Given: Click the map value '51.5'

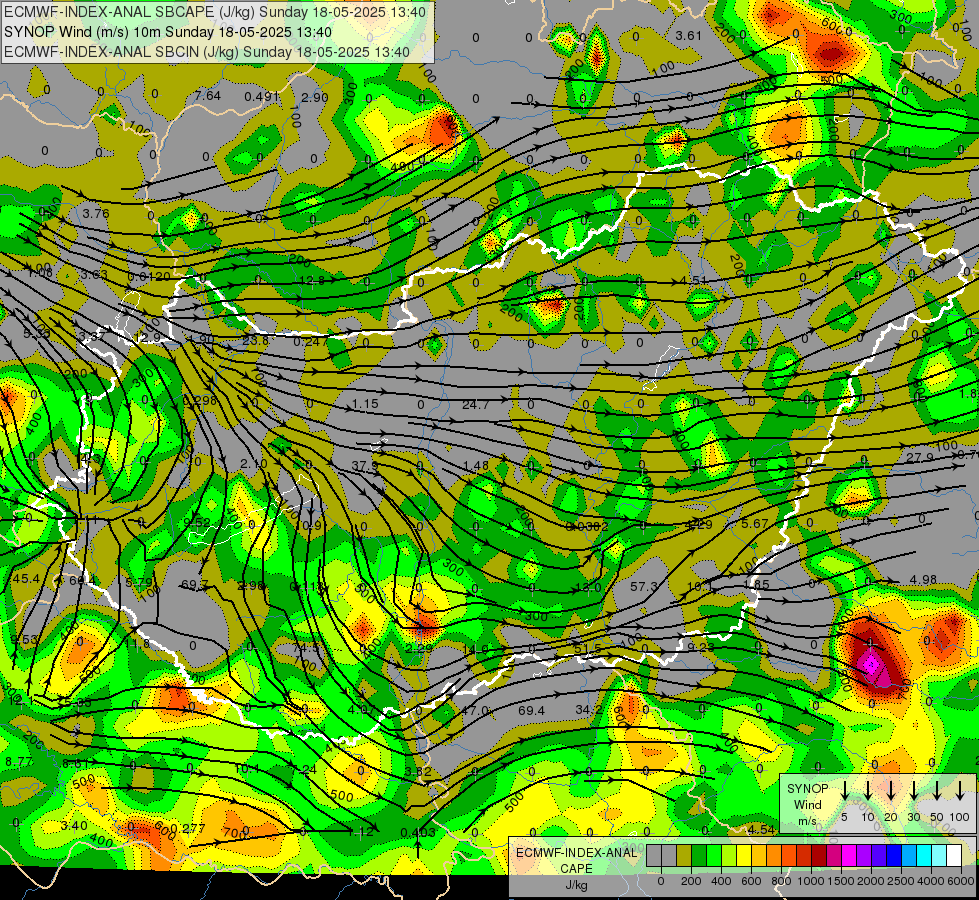Looking at the screenshot, I should click(588, 649).
